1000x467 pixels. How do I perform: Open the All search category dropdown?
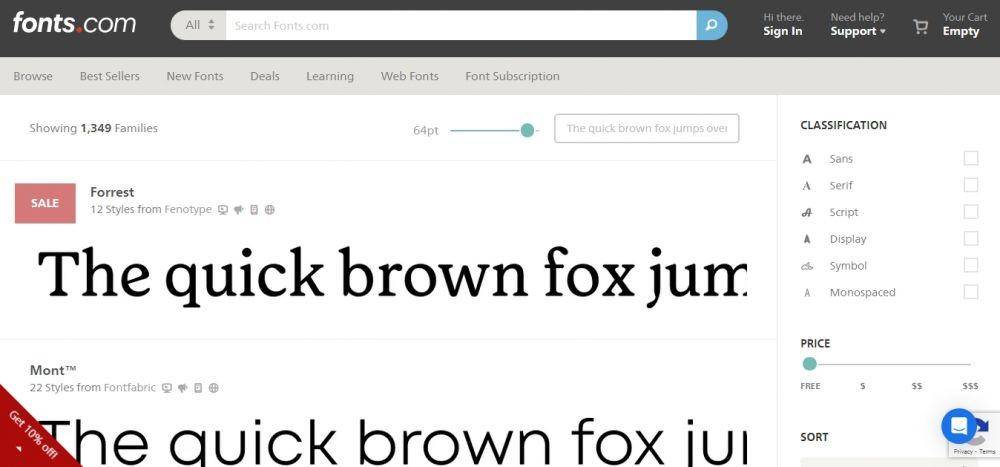(199, 26)
